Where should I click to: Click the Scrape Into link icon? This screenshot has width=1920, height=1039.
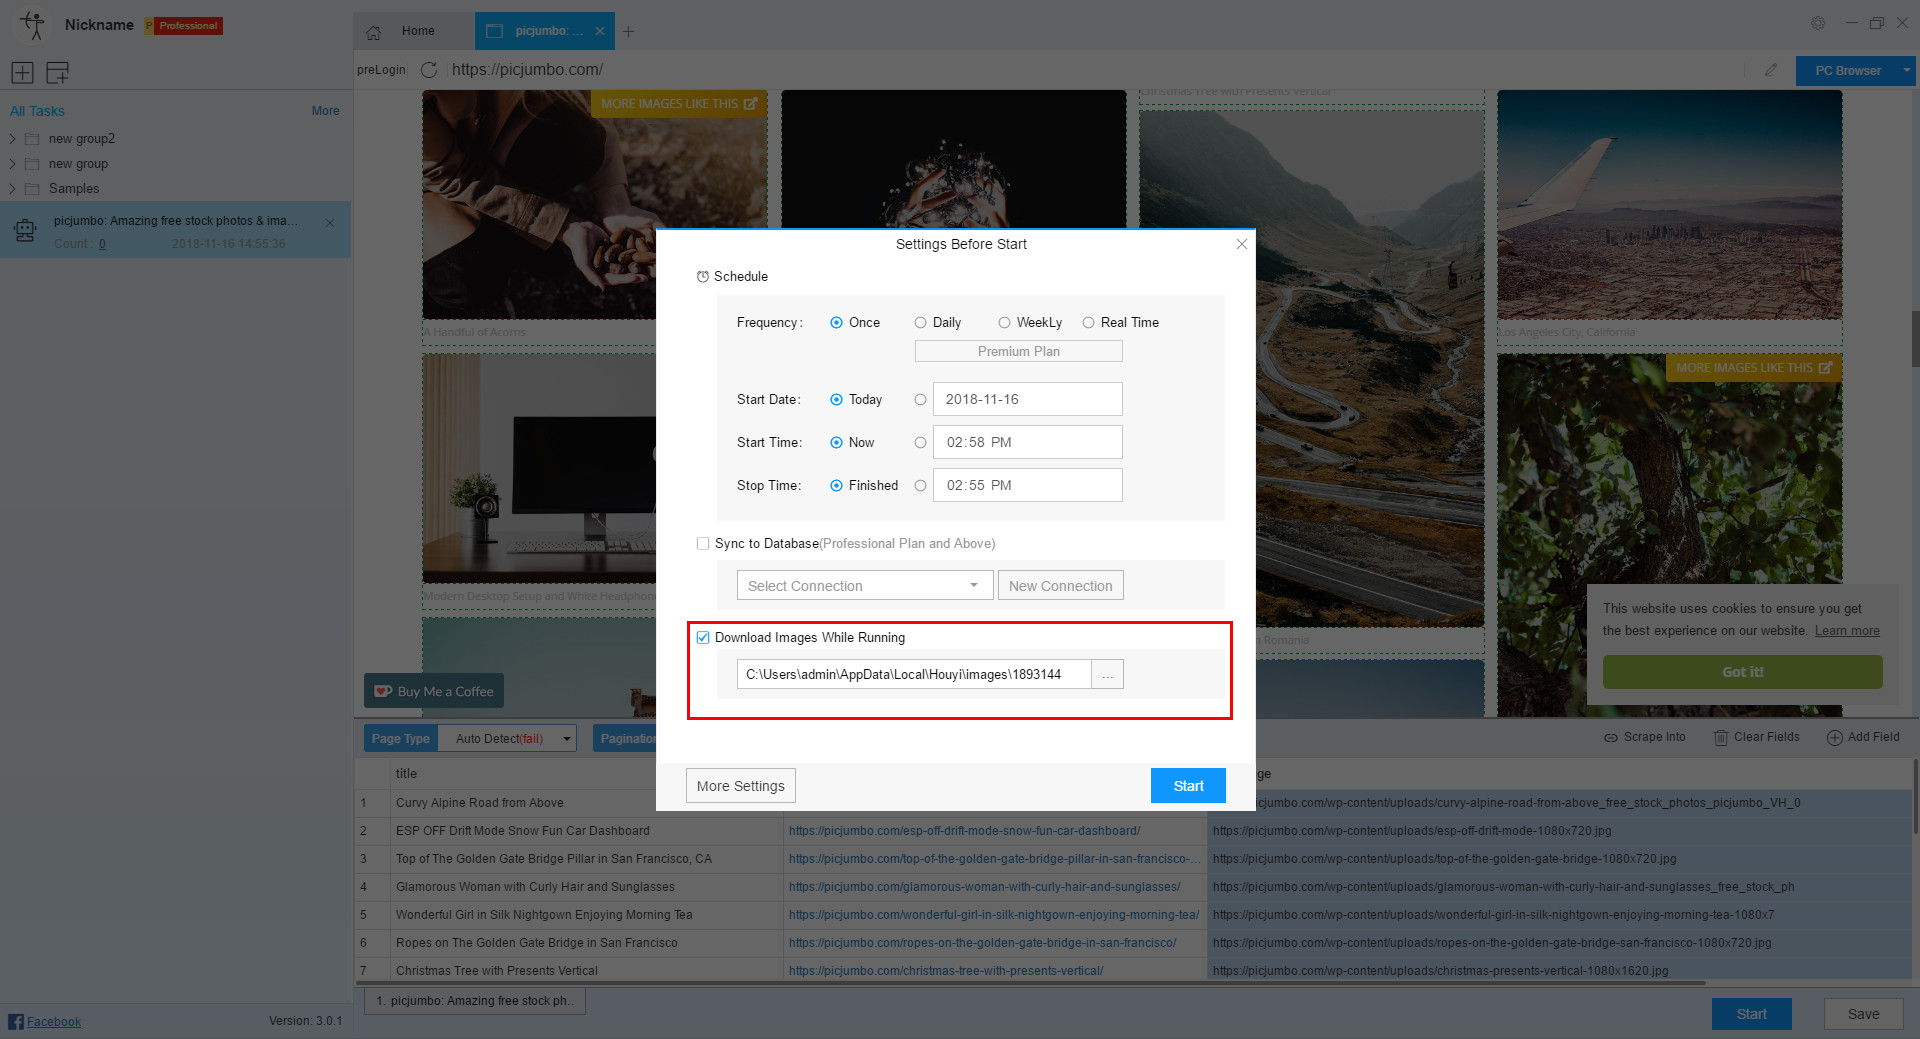click(1611, 738)
